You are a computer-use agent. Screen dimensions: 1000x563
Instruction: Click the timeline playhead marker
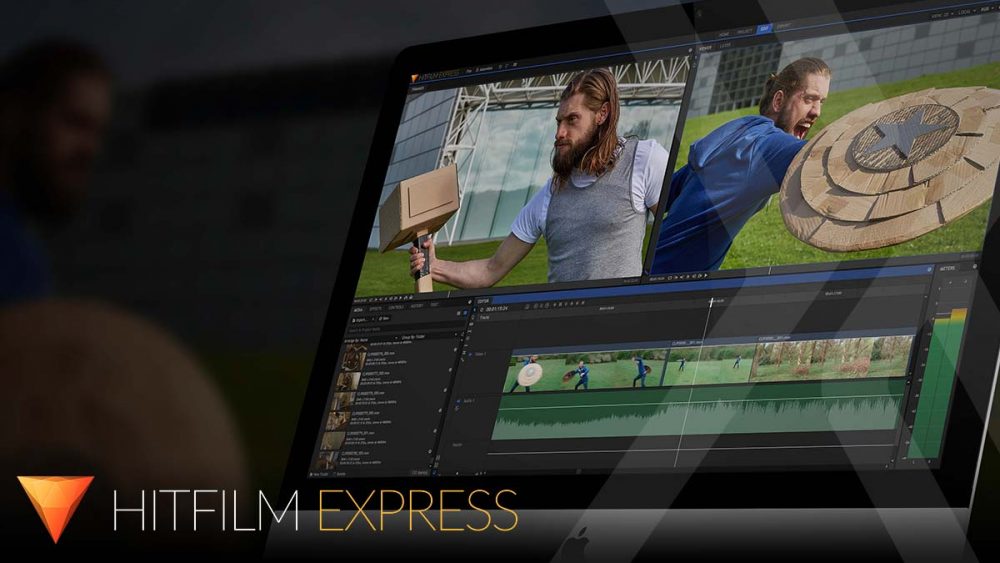coord(711,301)
